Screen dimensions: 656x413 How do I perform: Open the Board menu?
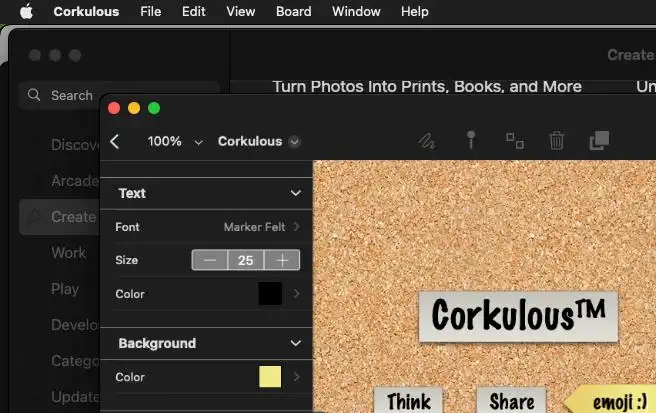[294, 11]
